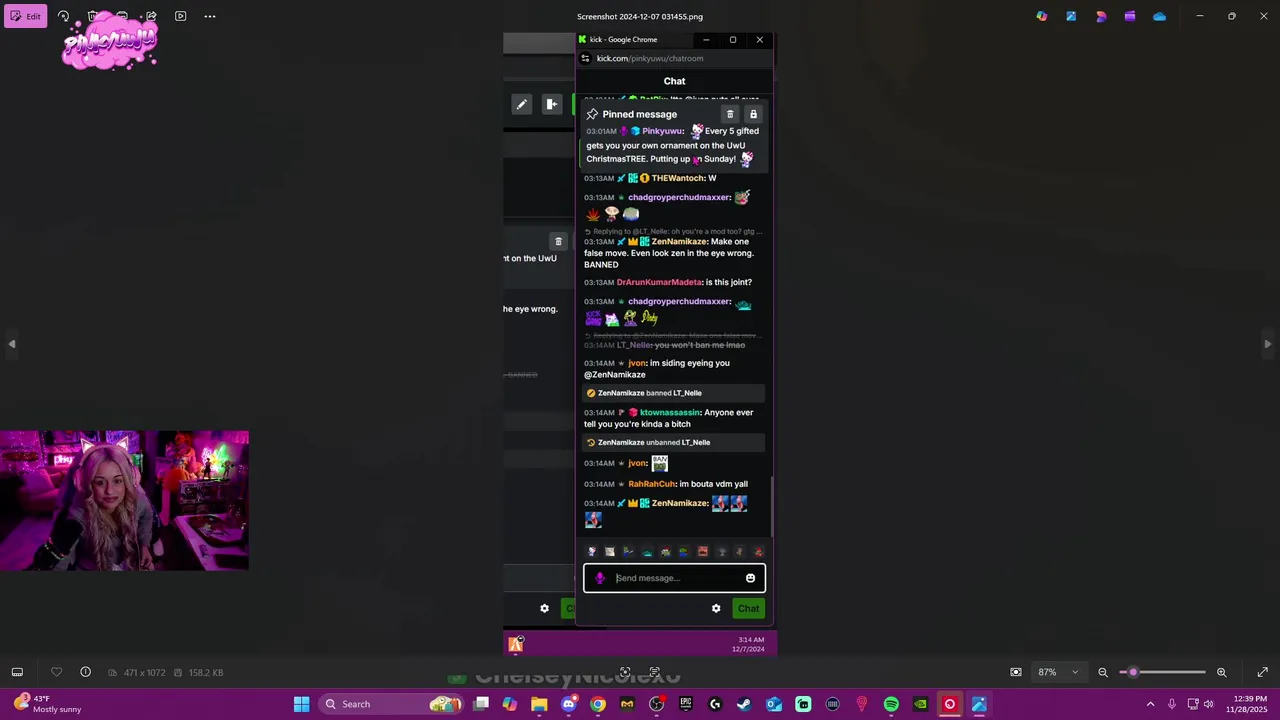Click the THEWantoch username in chat

pos(678,178)
